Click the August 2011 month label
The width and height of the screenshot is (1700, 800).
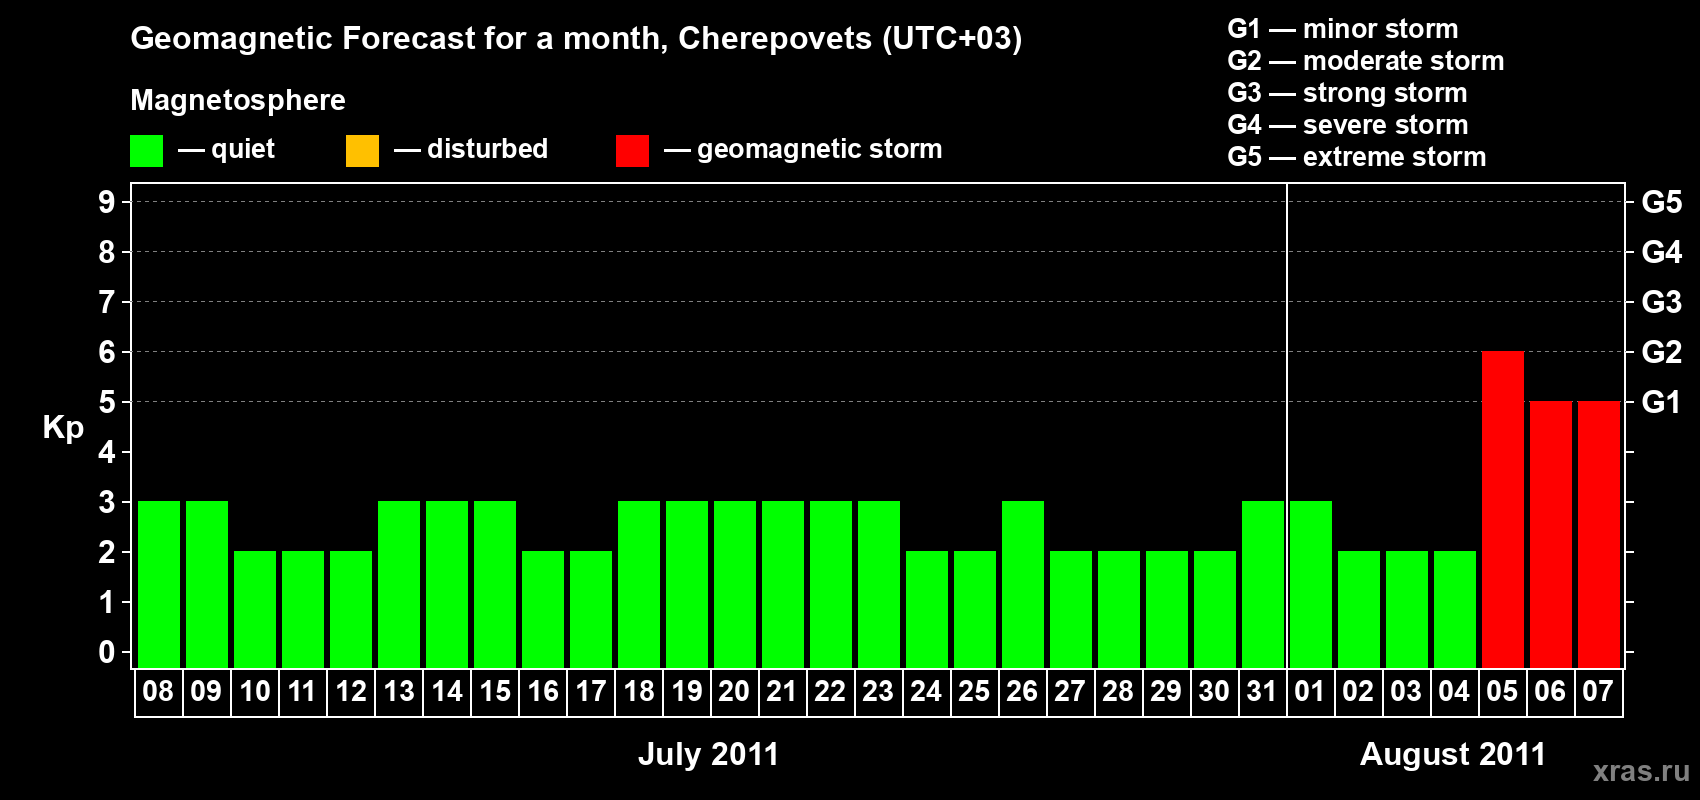[1453, 754]
